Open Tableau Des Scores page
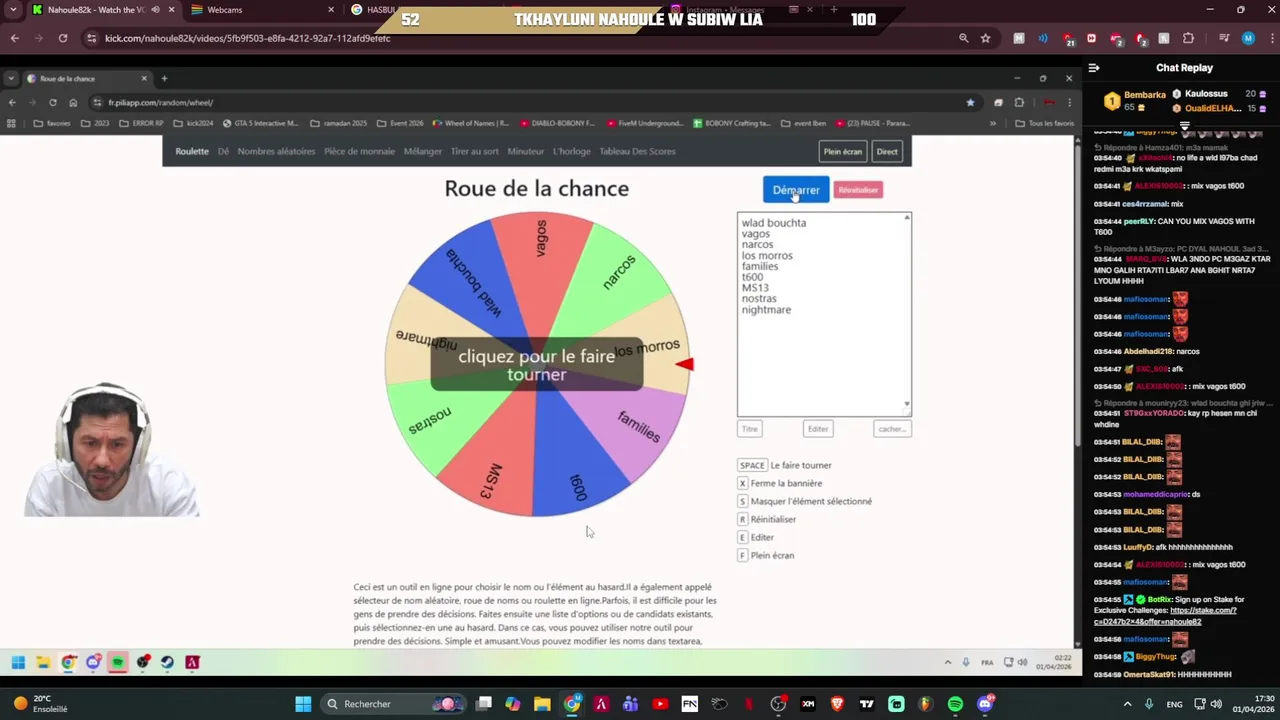1280x720 pixels. pyautogui.click(x=637, y=152)
